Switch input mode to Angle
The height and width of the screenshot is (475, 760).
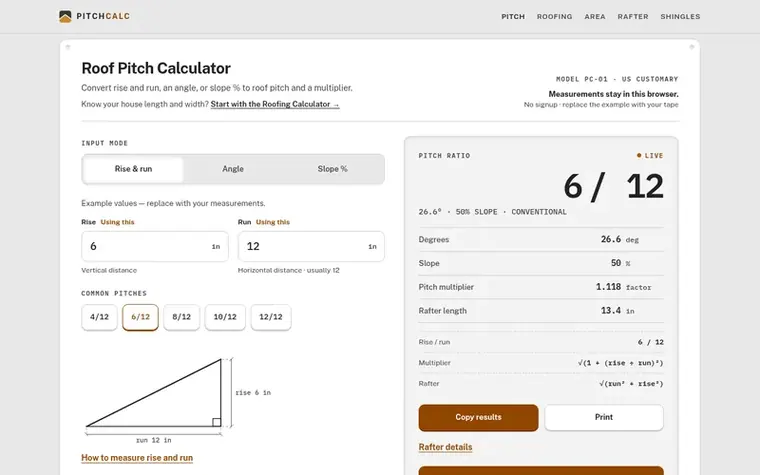pos(233,169)
